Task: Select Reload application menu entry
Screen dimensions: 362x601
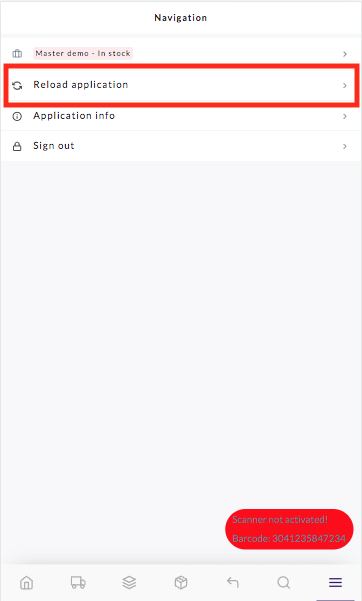Action: click(x=181, y=85)
